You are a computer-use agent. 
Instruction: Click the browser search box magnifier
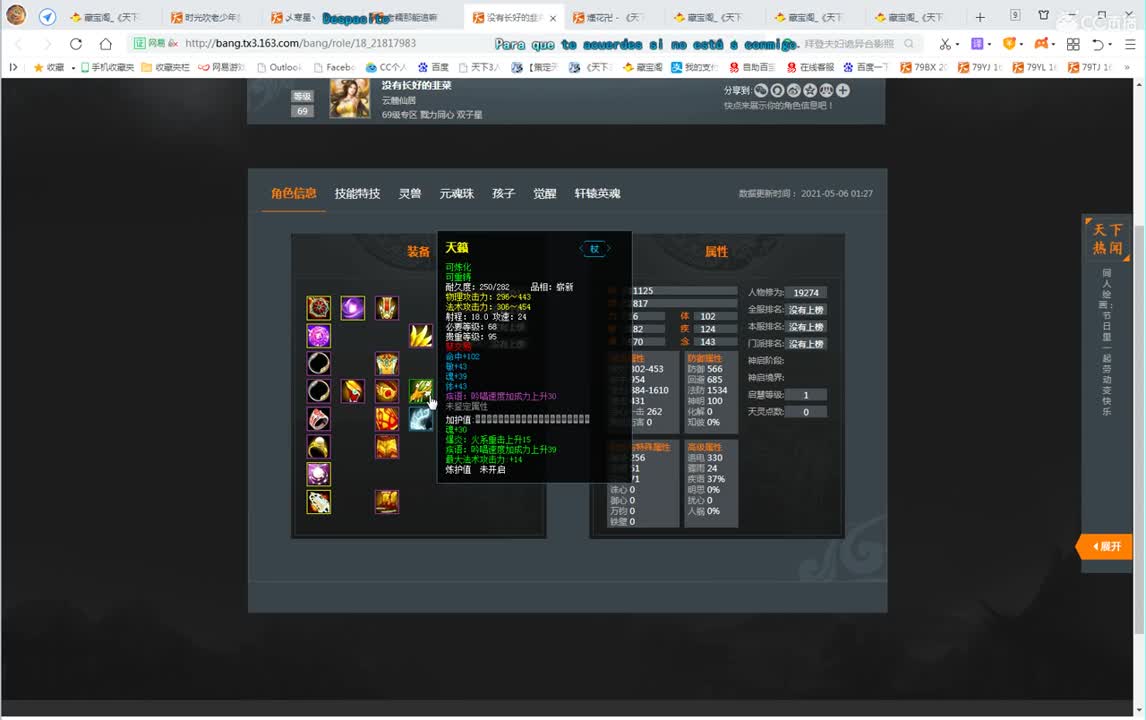[x=908, y=44]
